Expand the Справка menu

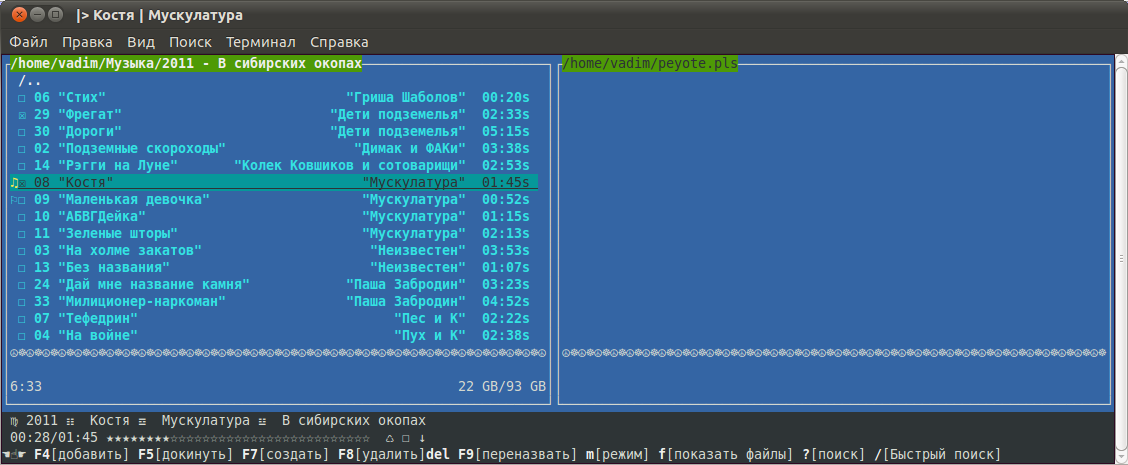point(339,42)
